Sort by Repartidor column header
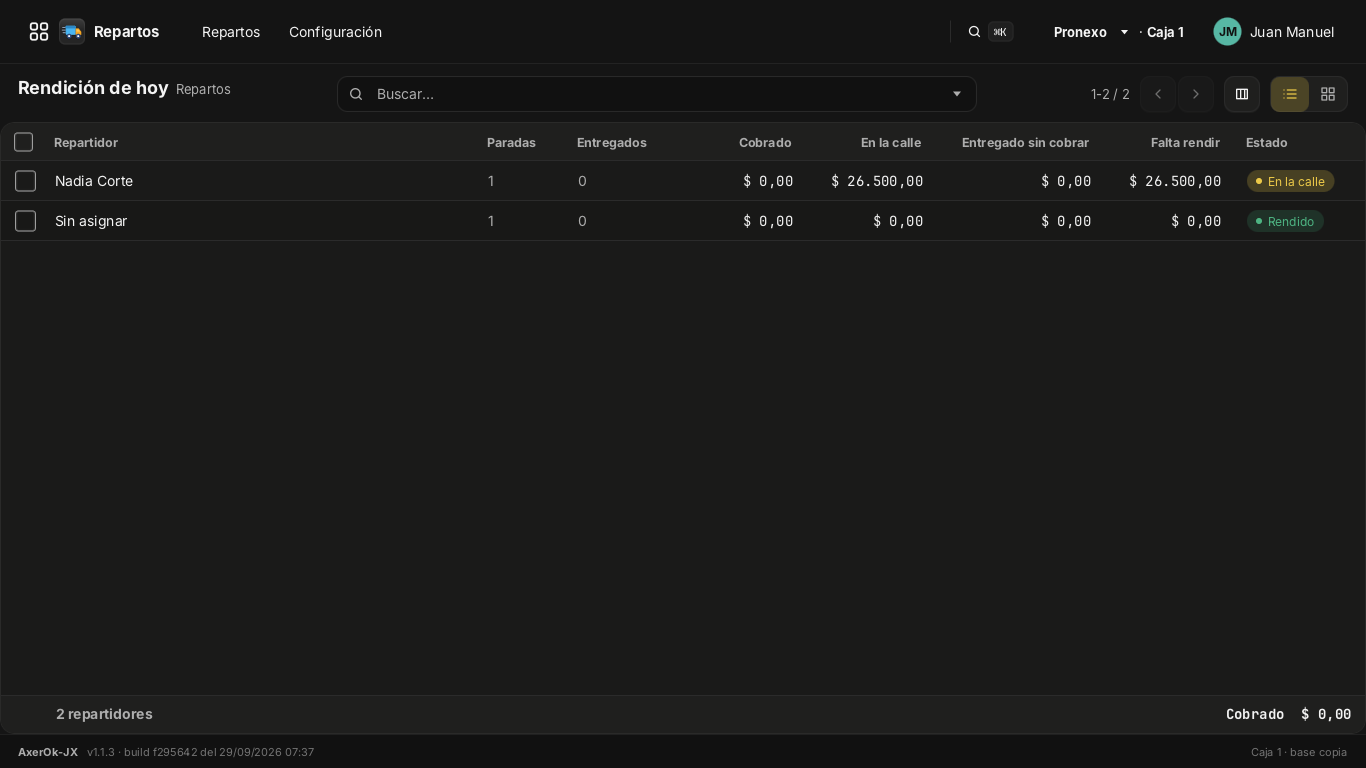This screenshot has width=1366, height=768. (86, 142)
